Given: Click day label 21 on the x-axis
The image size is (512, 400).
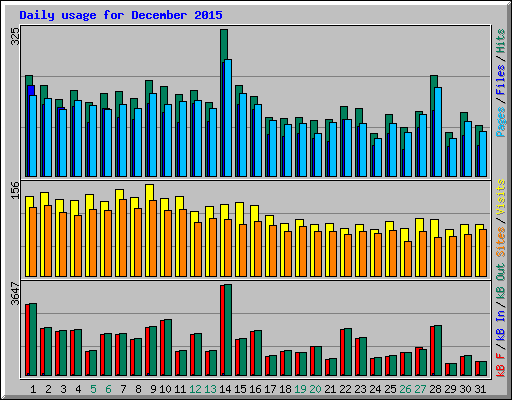Looking at the screenshot, I should pyautogui.click(x=330, y=389).
